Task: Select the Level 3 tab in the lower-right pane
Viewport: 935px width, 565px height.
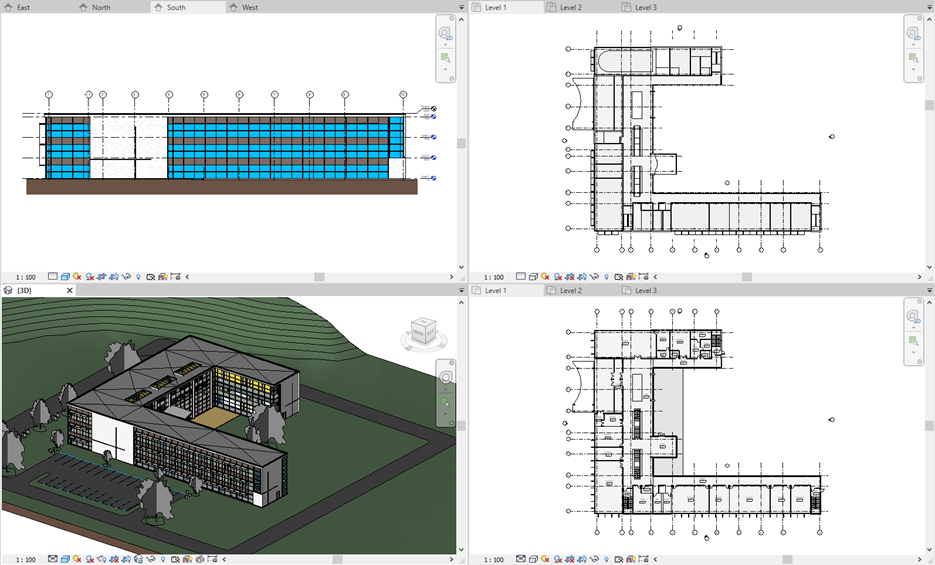Action: (646, 290)
